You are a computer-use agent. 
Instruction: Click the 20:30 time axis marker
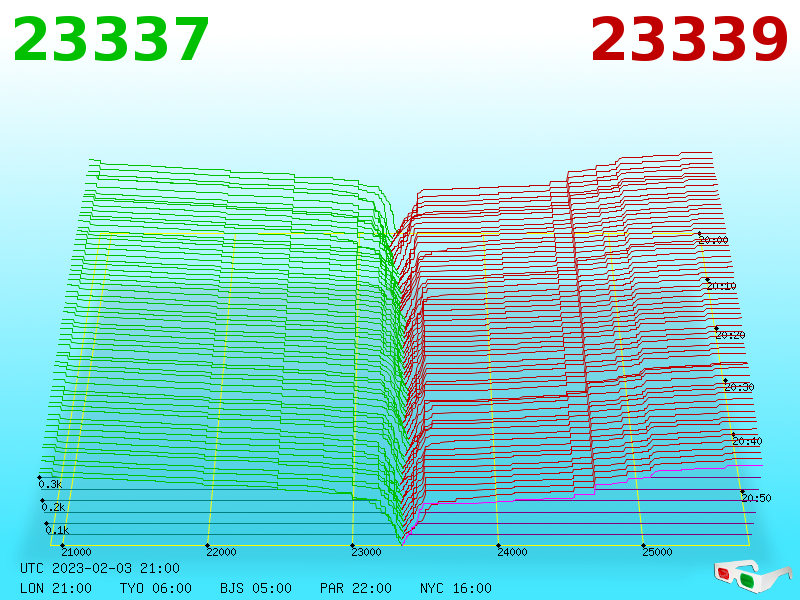click(739, 387)
